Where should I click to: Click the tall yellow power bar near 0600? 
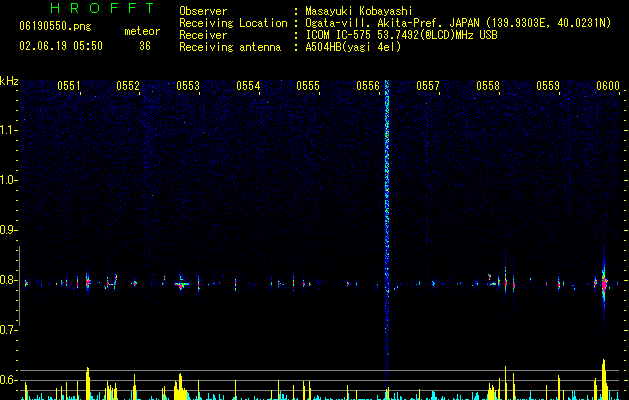604,380
